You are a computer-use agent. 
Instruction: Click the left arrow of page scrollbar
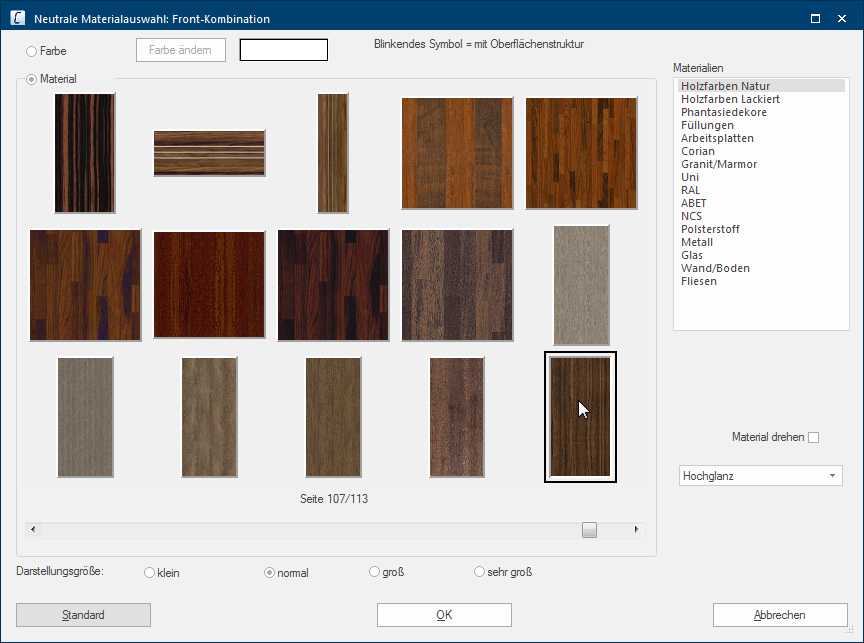[33, 530]
